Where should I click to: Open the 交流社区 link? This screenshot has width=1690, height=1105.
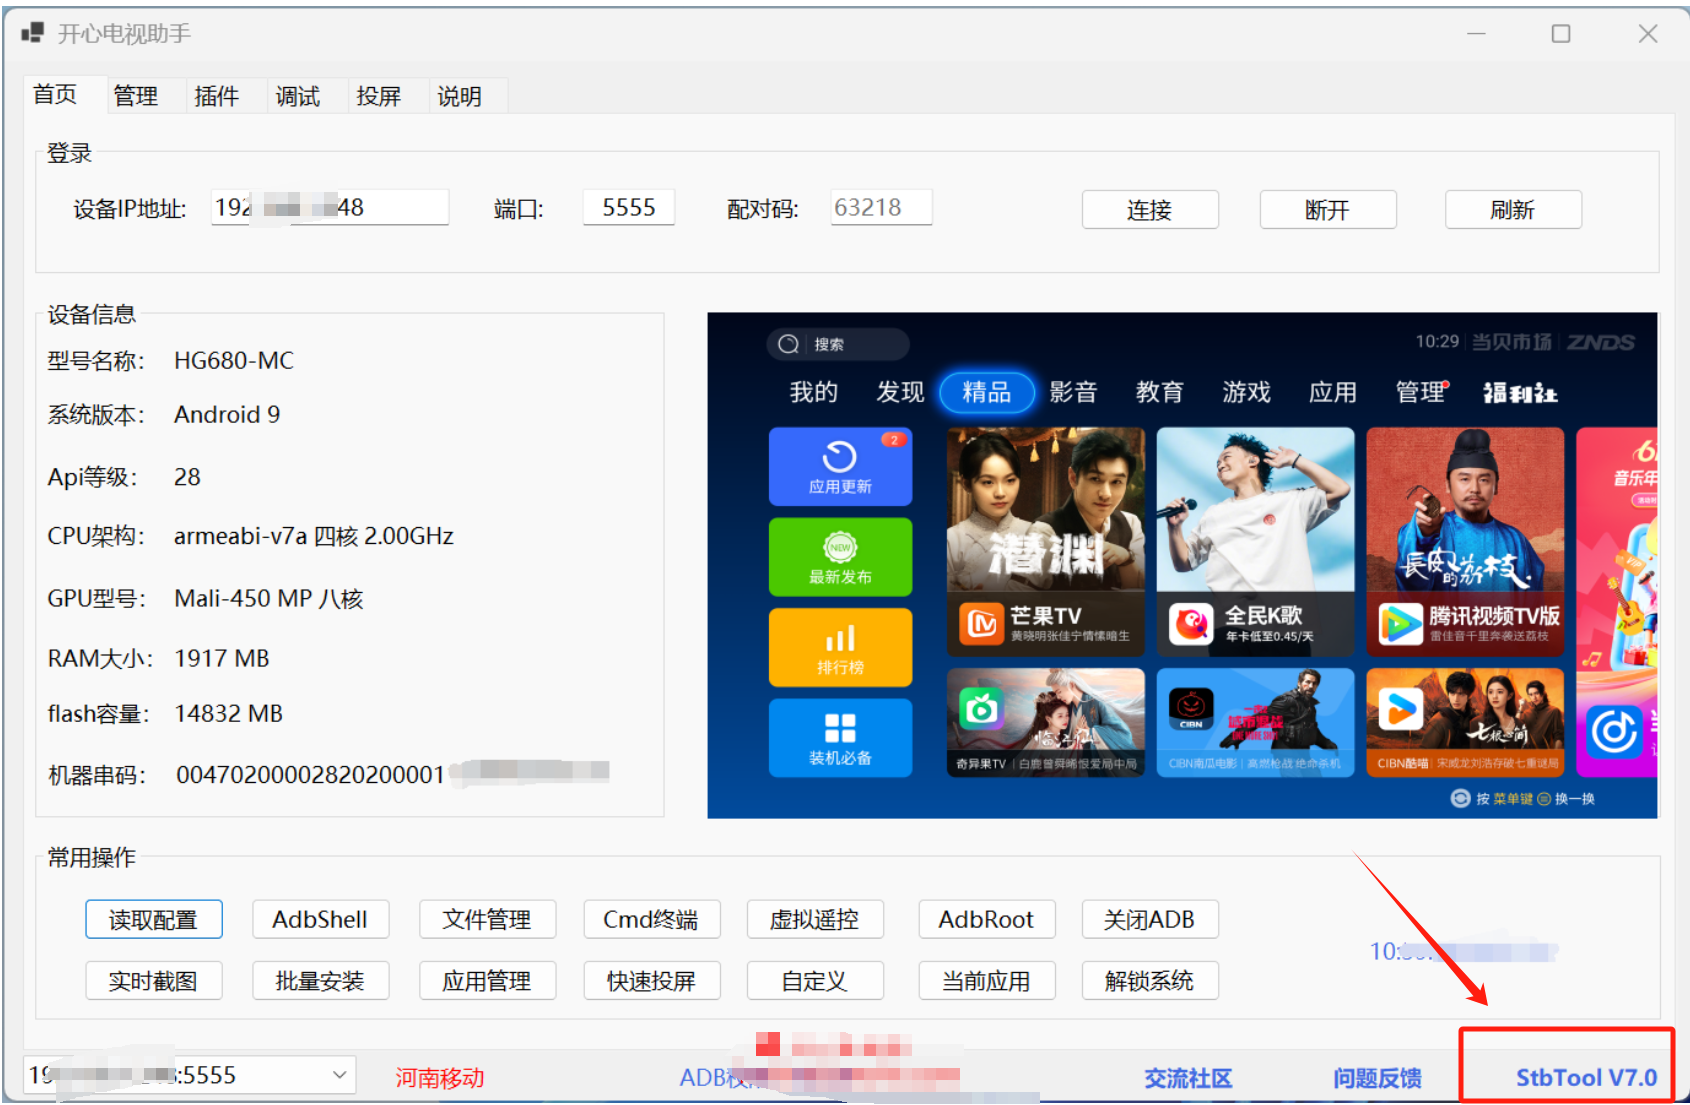point(1188,1078)
